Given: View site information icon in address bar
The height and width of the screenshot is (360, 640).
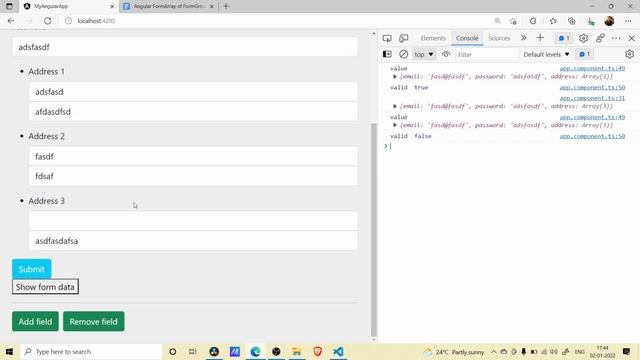Looking at the screenshot, I should (69, 21).
